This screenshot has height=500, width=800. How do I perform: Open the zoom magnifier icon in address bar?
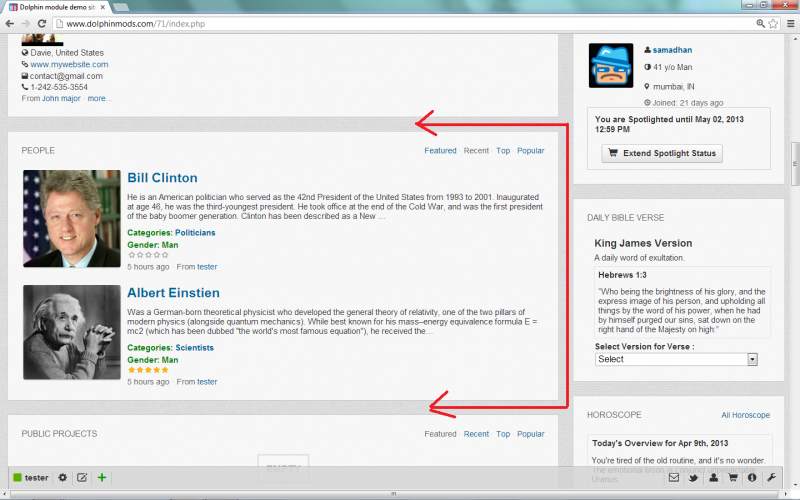760,23
